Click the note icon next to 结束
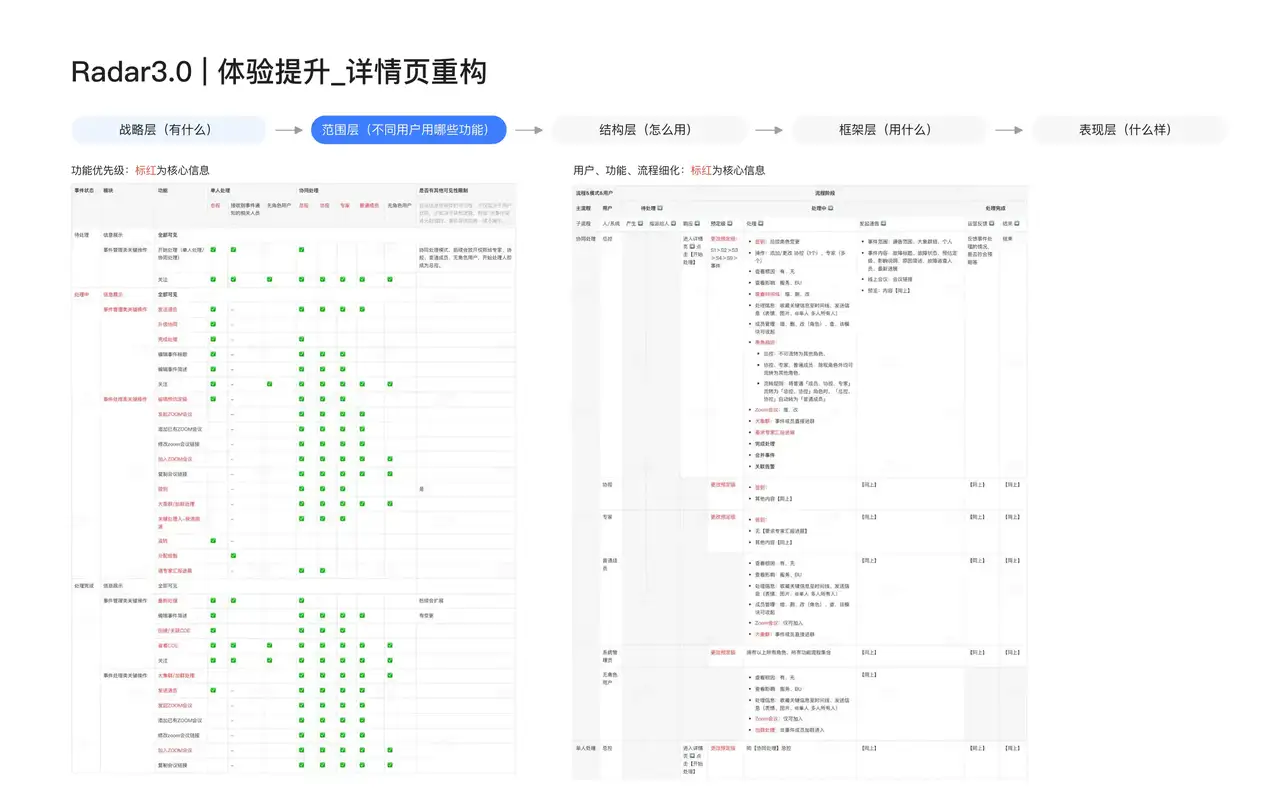Screen dimensions: 1280x800 coord(1016,223)
